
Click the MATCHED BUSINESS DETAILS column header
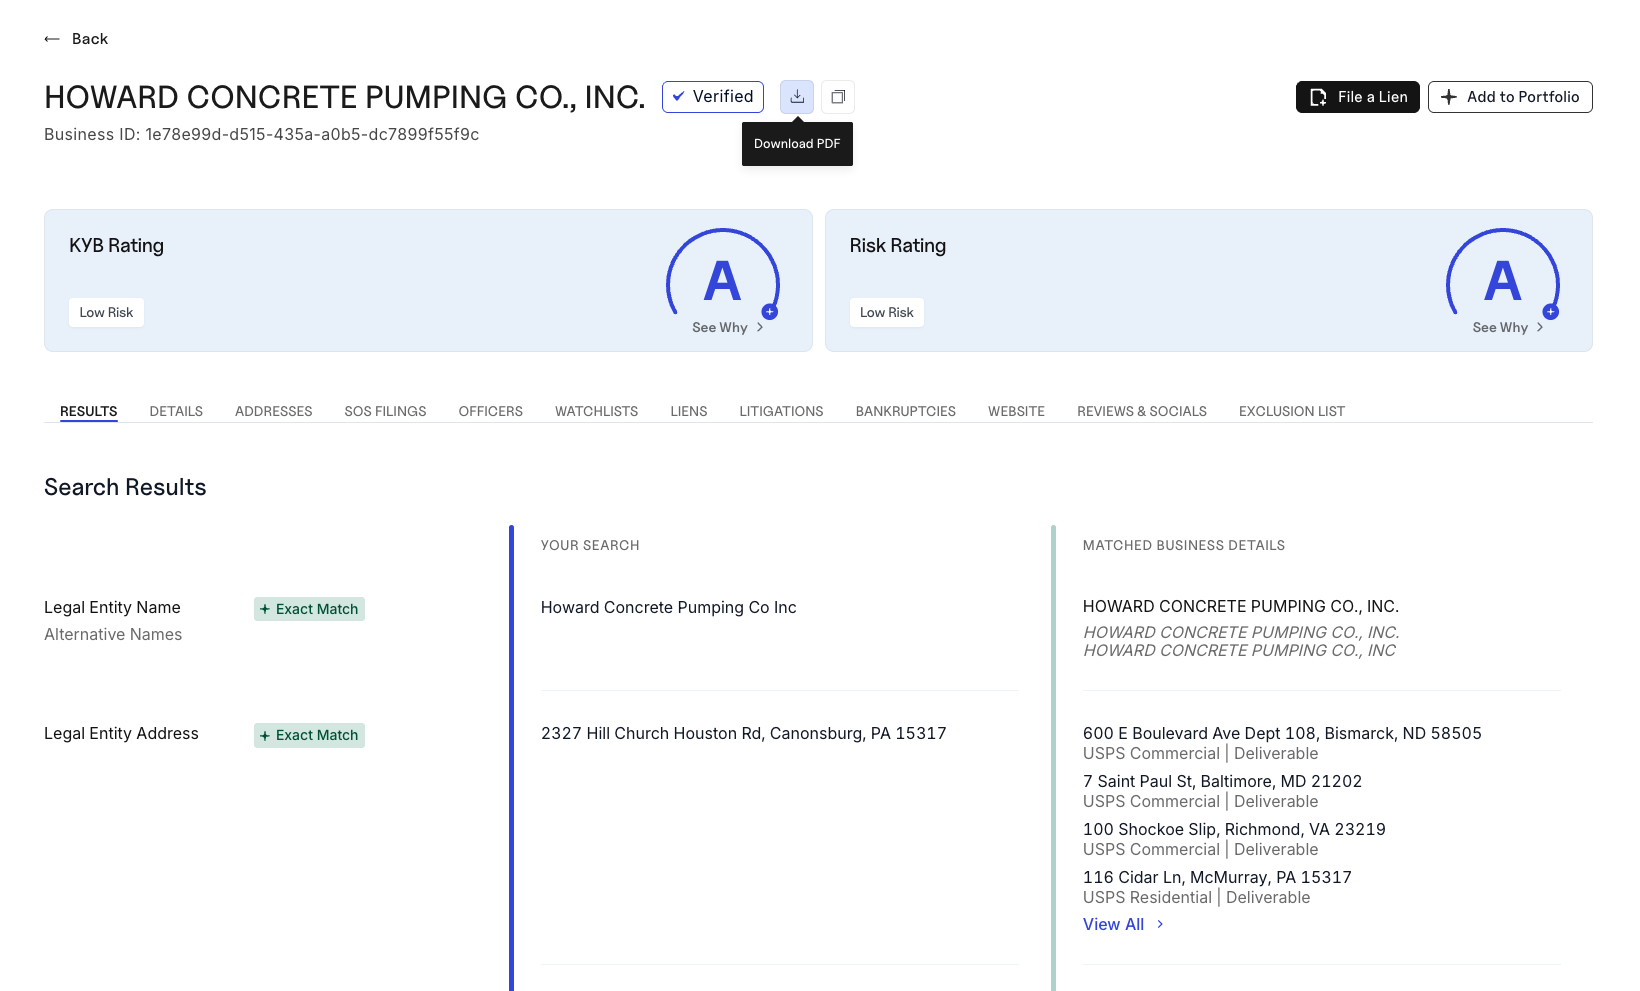1184,546
